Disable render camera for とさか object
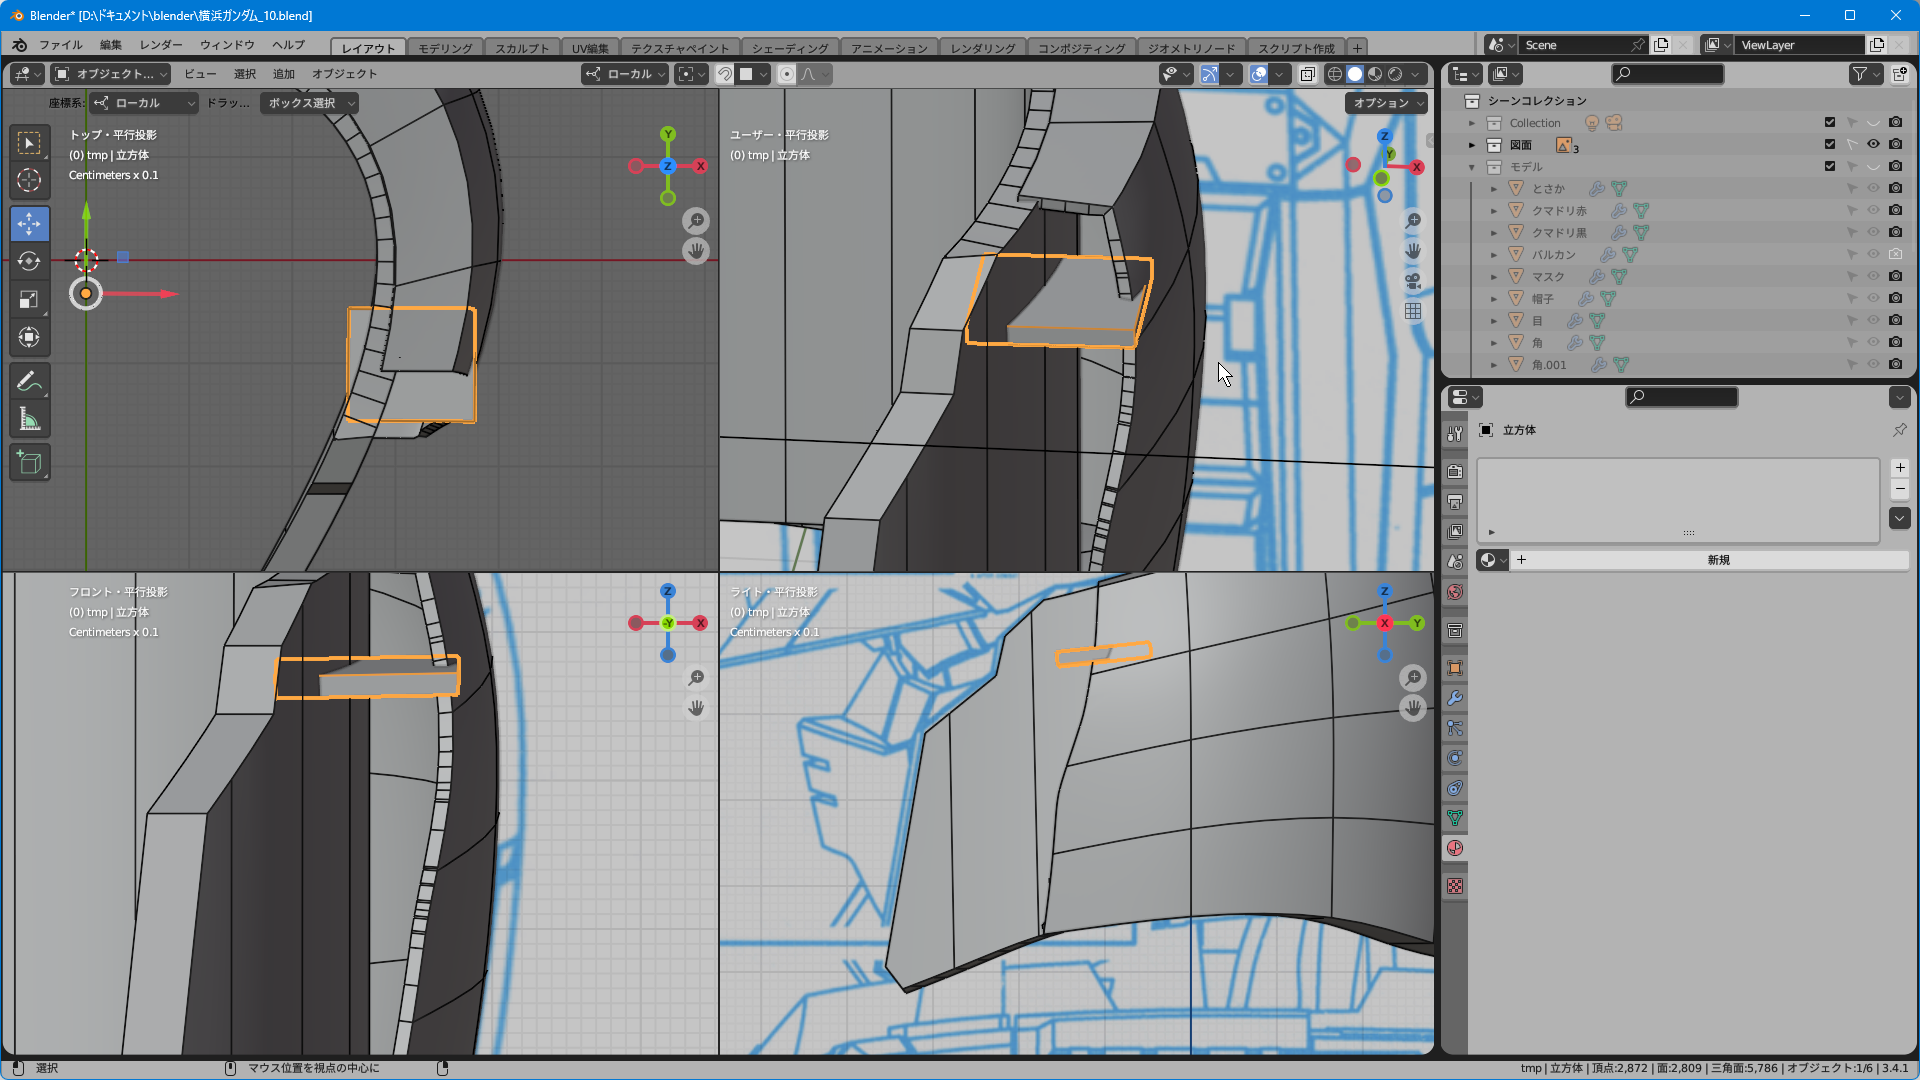 [x=1895, y=188]
